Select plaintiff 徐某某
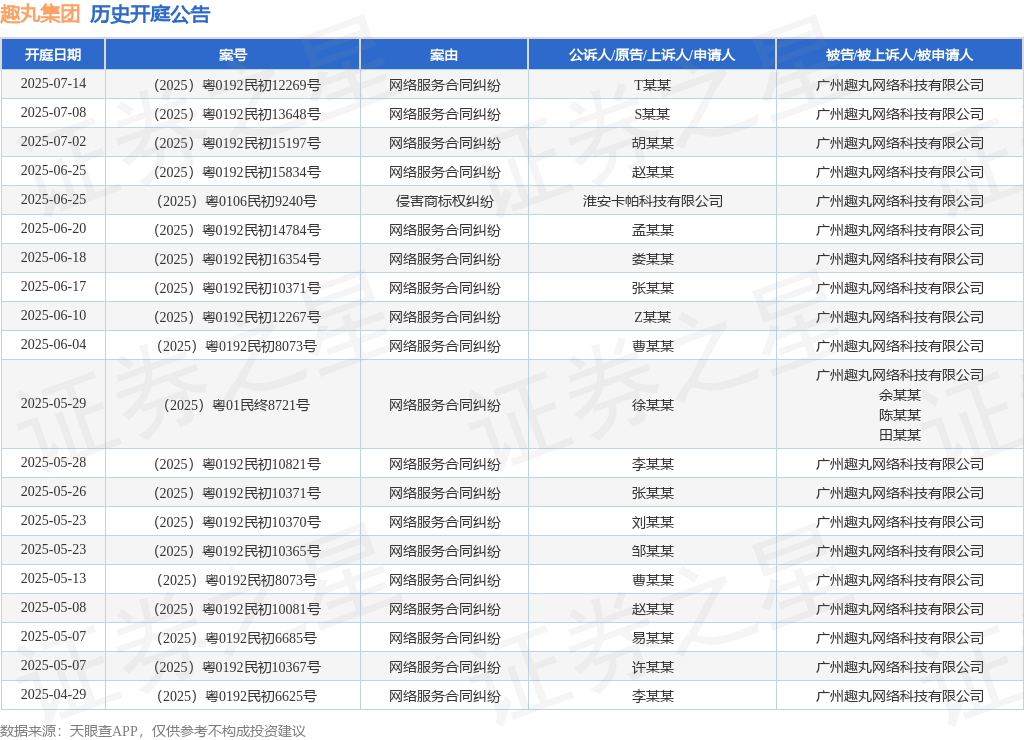The height and width of the screenshot is (740, 1024). coord(652,405)
